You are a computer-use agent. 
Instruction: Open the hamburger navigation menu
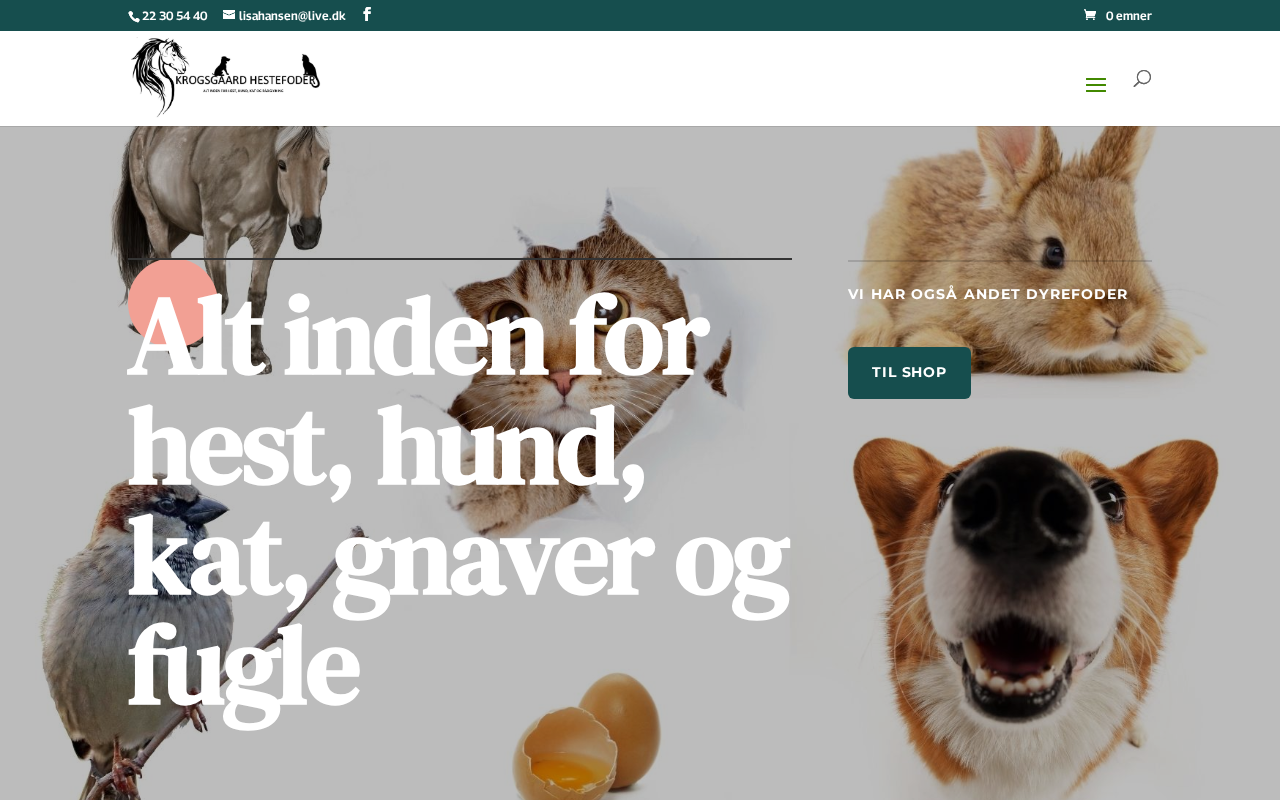tap(1096, 85)
